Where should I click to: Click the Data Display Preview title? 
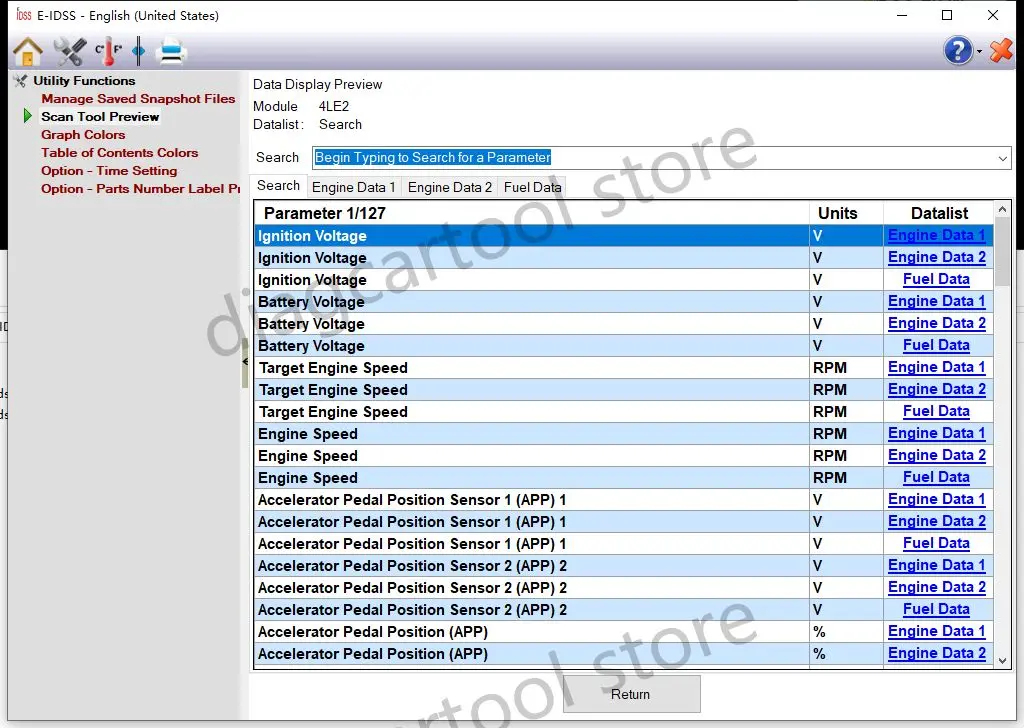click(317, 84)
